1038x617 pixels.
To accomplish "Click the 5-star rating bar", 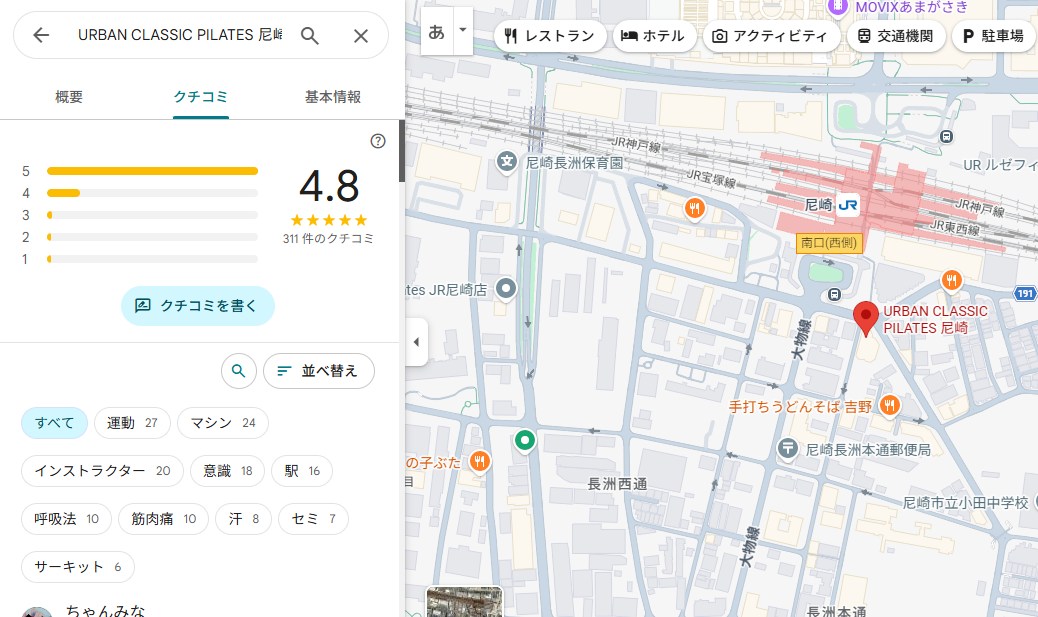I will (152, 171).
